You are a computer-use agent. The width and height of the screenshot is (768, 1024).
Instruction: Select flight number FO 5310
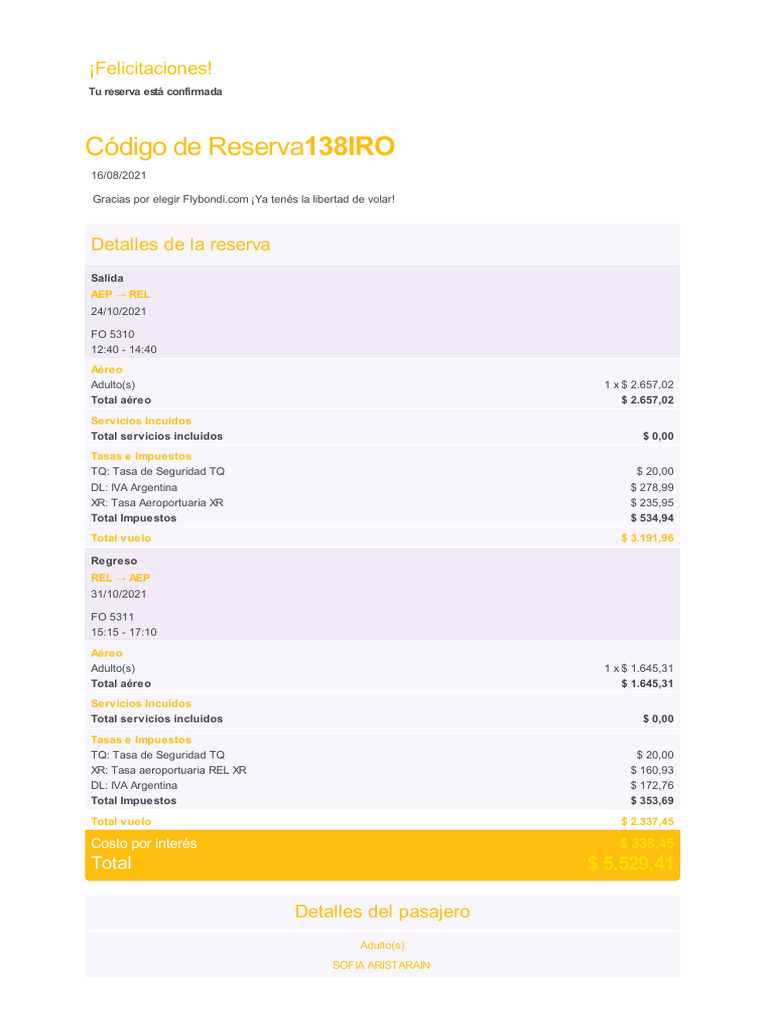[112, 334]
